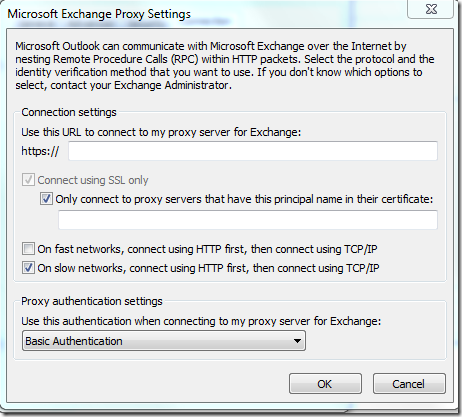
Task: Click the authentication dropdown arrow
Action: click(x=297, y=341)
